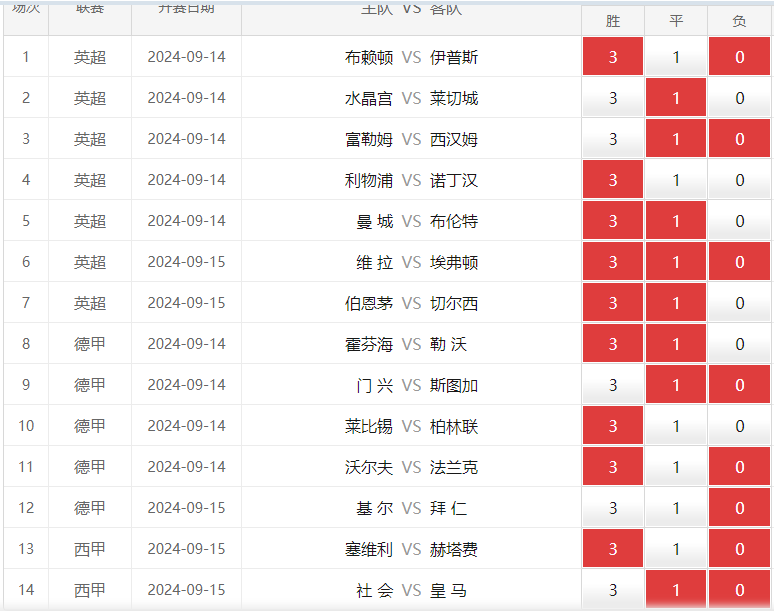Deselect win (3) for 维拉 VS 埃弗顿
The width and height of the screenshot is (774, 611).
pos(613,261)
